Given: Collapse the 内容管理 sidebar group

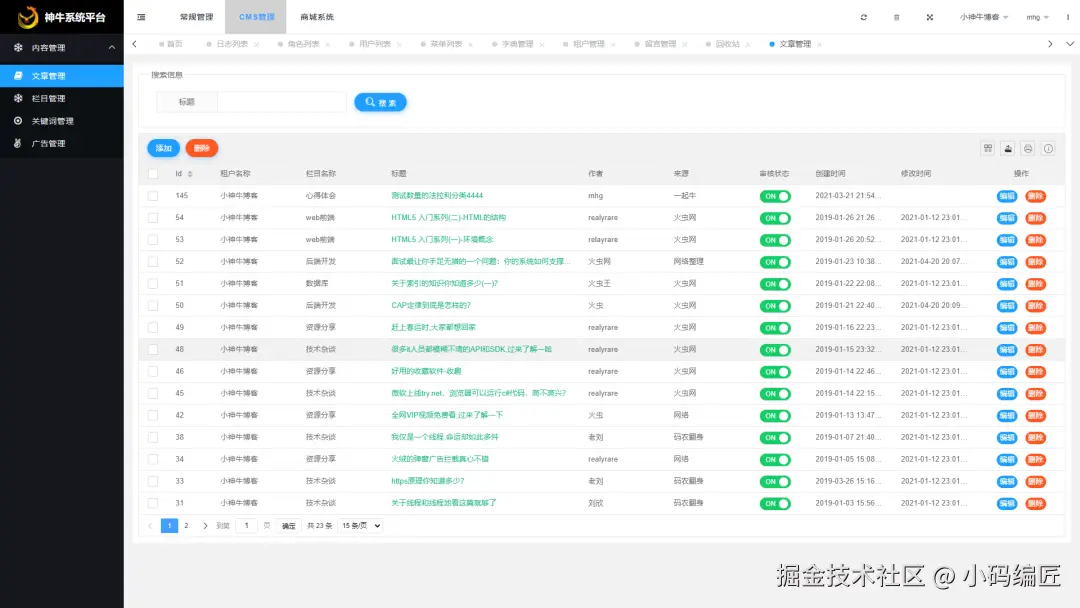Looking at the screenshot, I should tap(62, 48).
